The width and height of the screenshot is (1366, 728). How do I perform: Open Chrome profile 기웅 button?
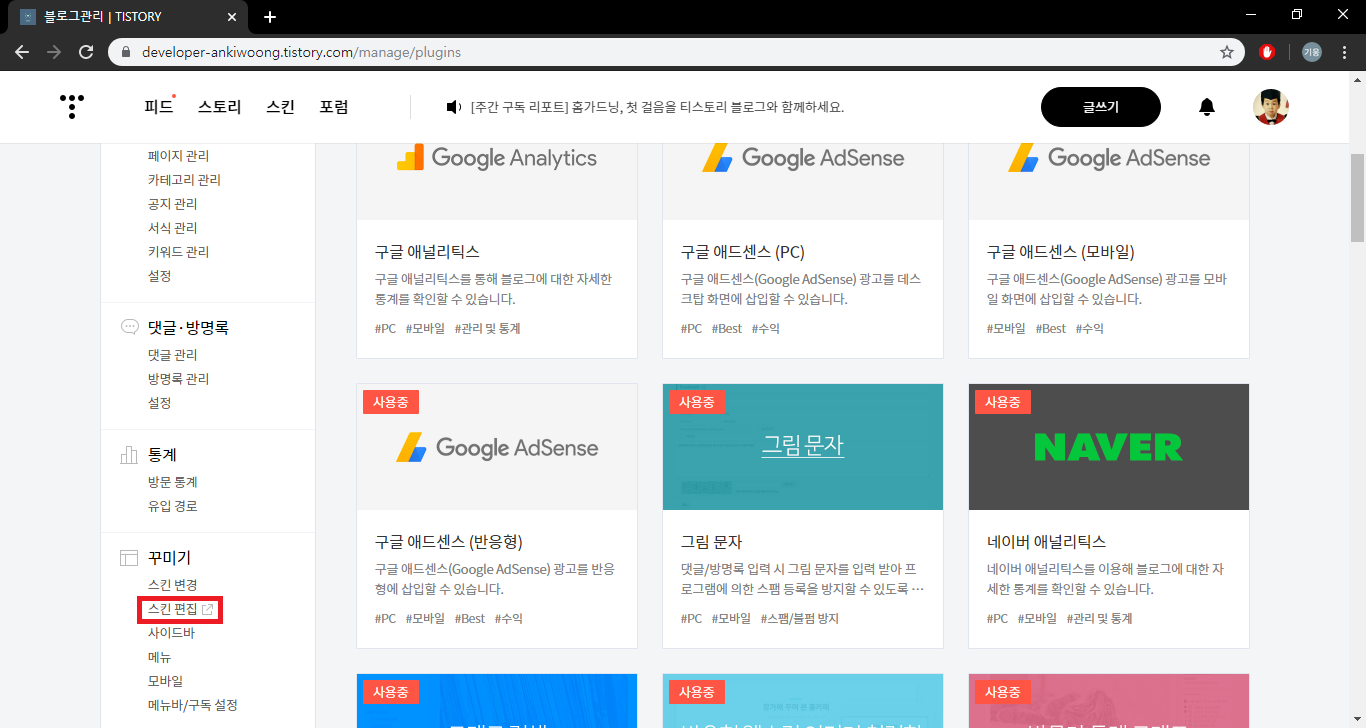1311,52
